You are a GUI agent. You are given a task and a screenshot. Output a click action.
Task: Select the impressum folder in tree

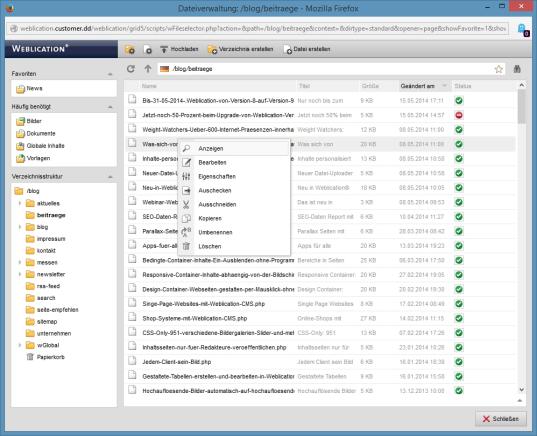coord(46,239)
